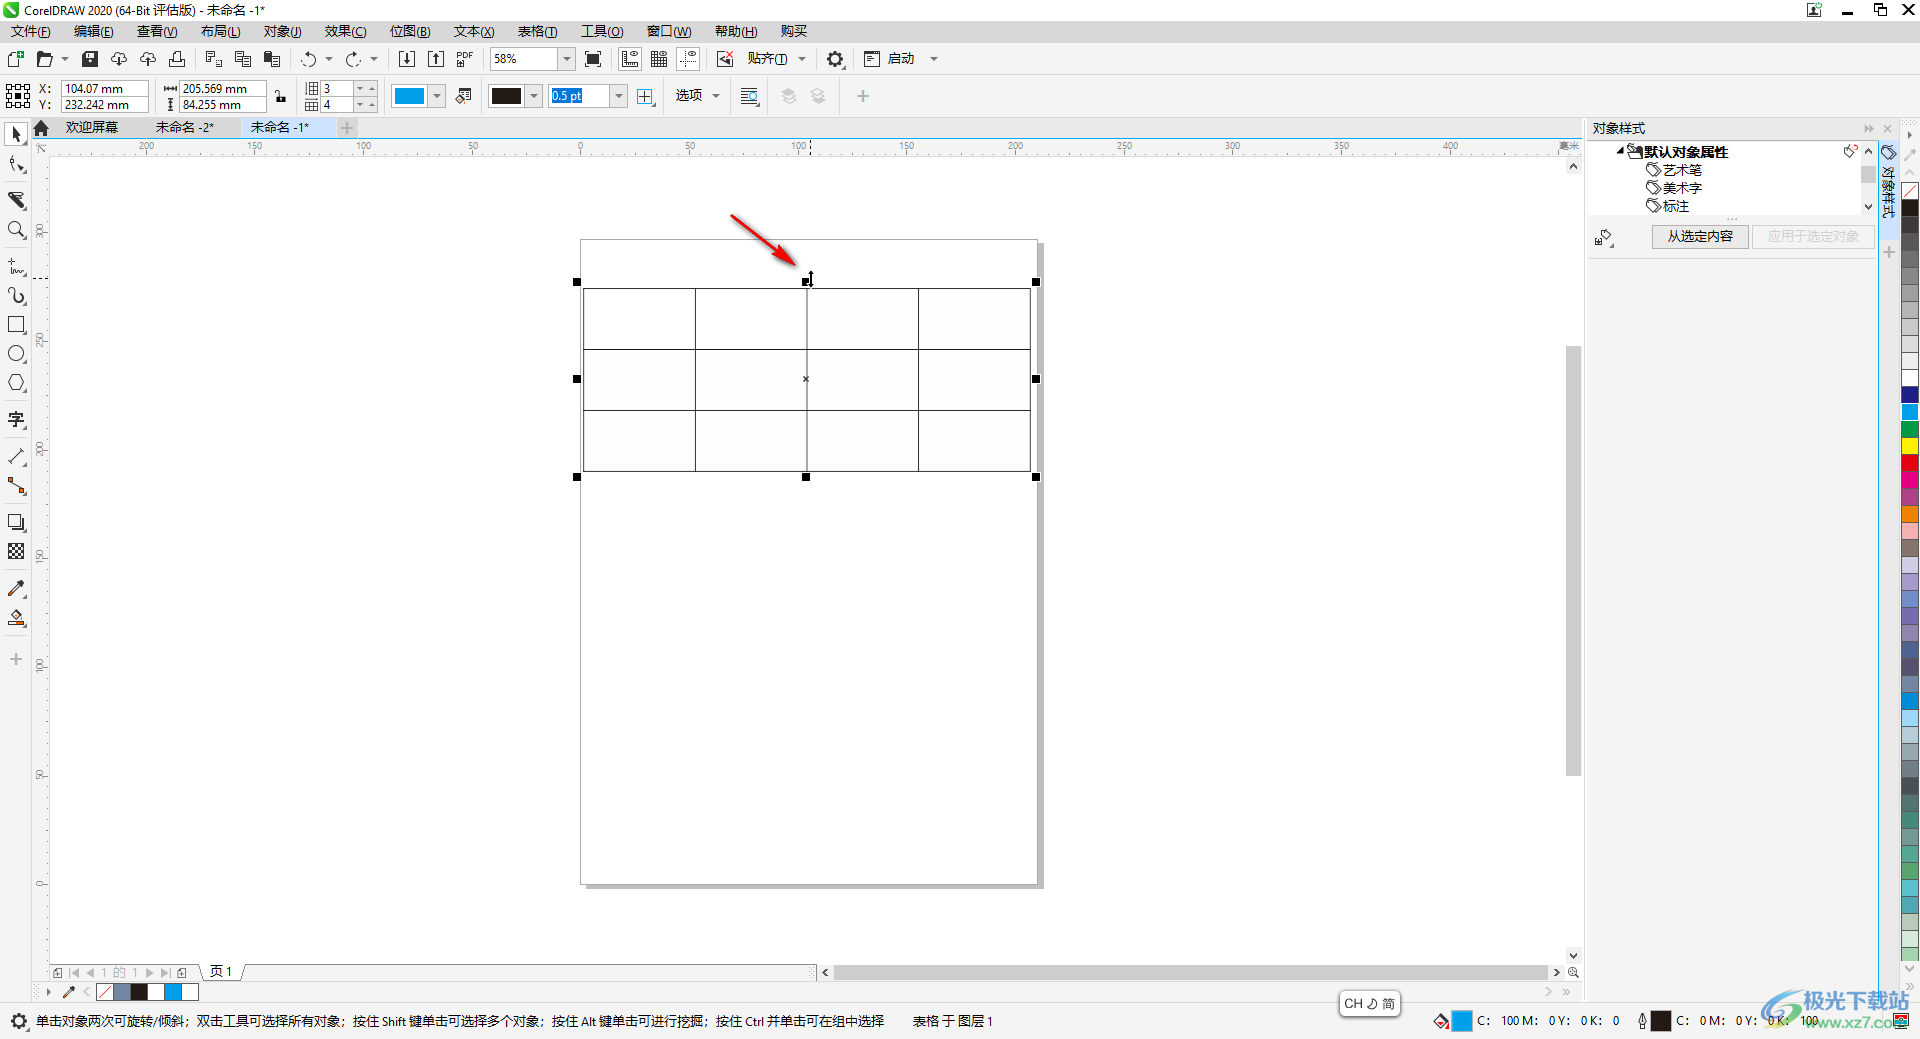Switch to the 欢迎屏幕 tab
Image resolution: width=1920 pixels, height=1039 pixels.
coord(92,127)
